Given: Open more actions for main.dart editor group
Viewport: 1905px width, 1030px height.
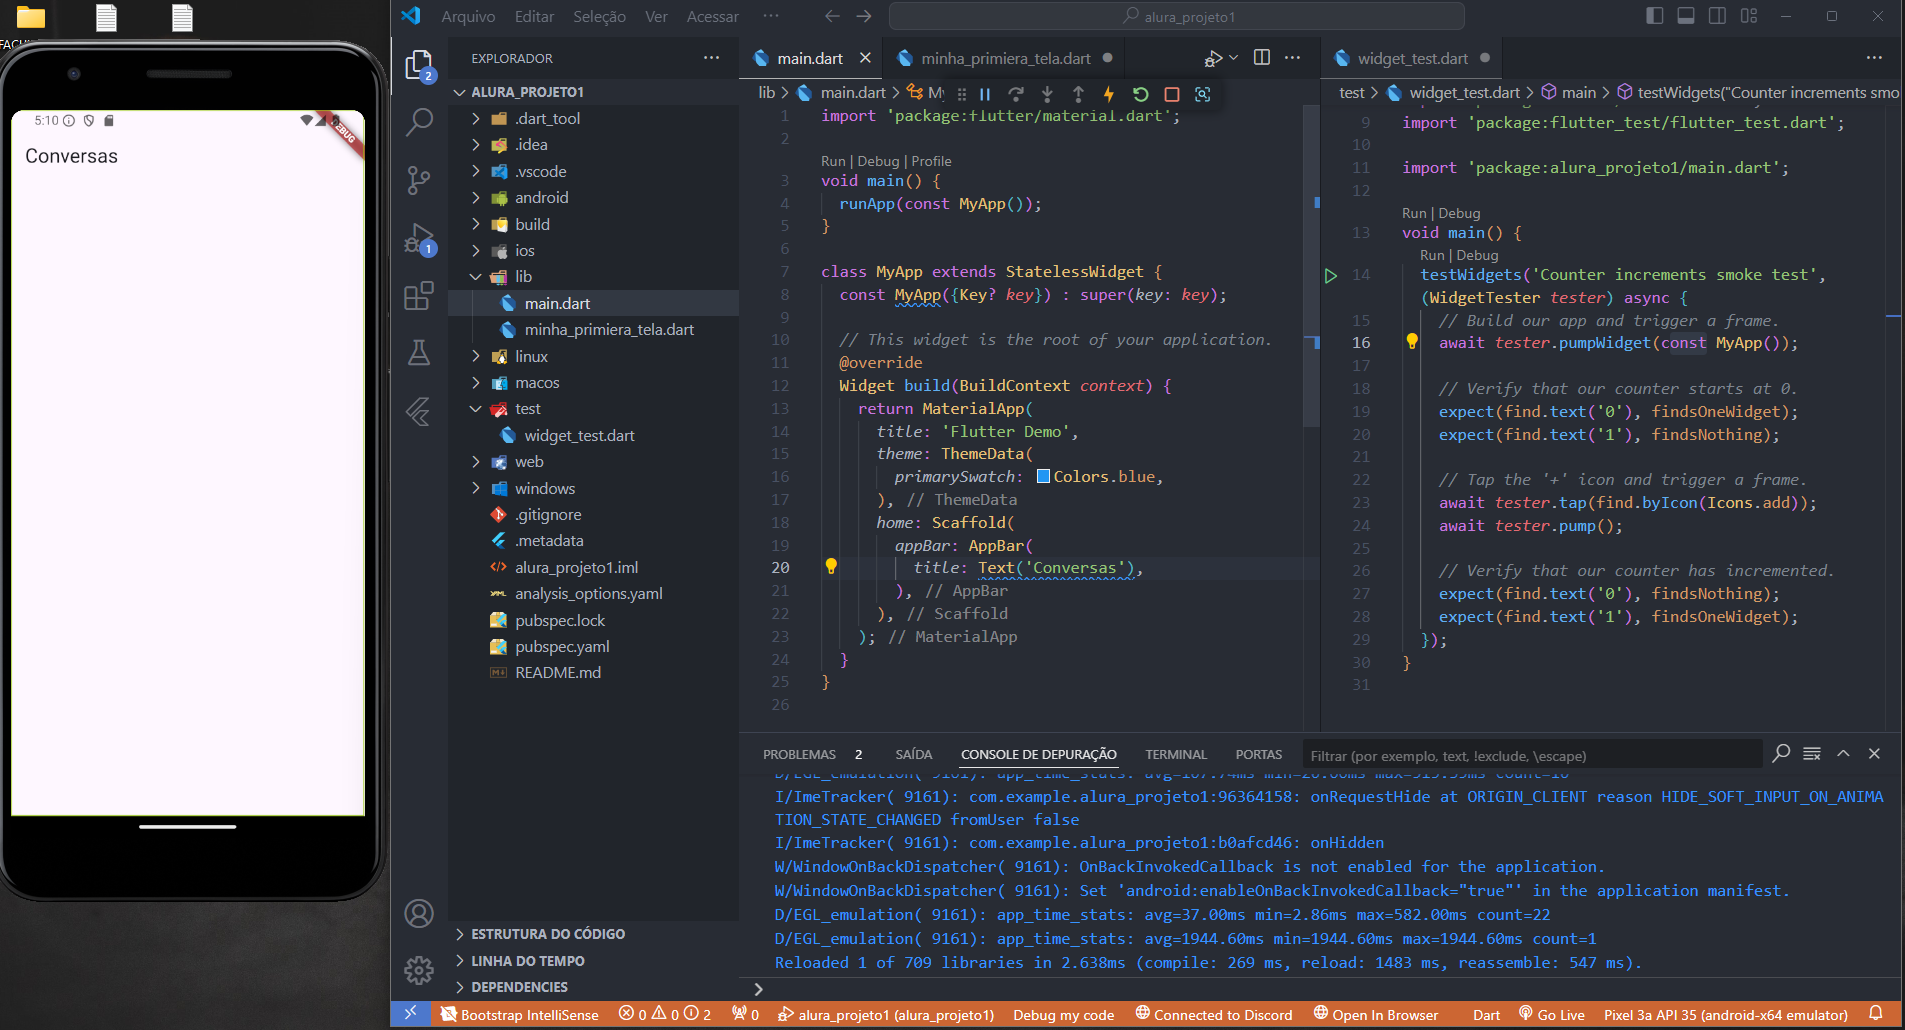Looking at the screenshot, I should (x=1293, y=58).
